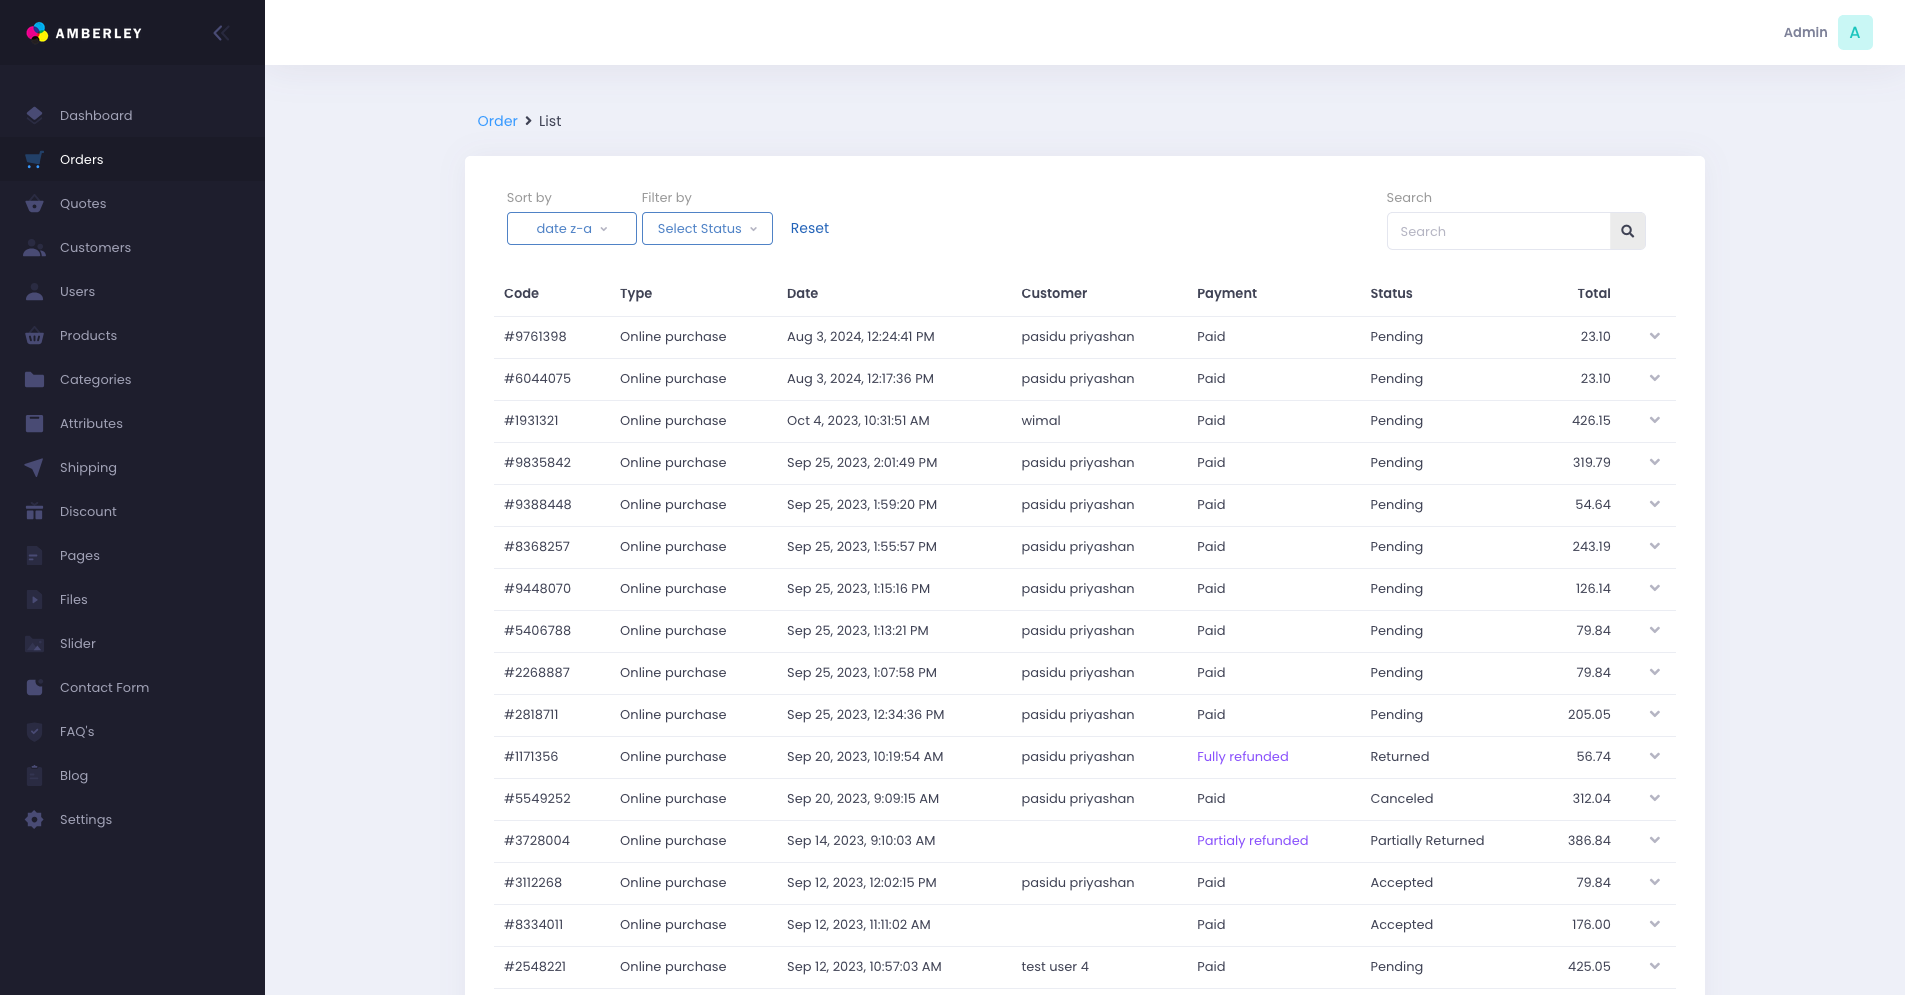
Task: Open the Slider manager
Action: pos(77,643)
